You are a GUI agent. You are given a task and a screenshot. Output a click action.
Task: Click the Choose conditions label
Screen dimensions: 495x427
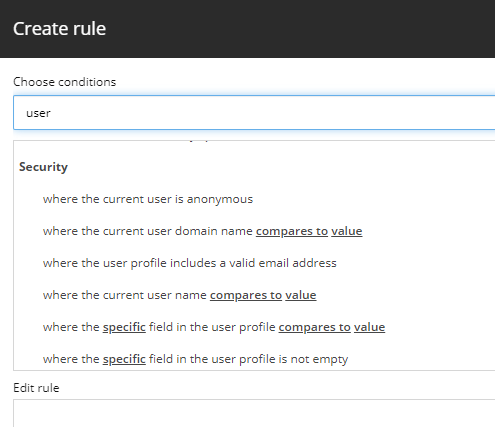pyautogui.click(x=65, y=82)
